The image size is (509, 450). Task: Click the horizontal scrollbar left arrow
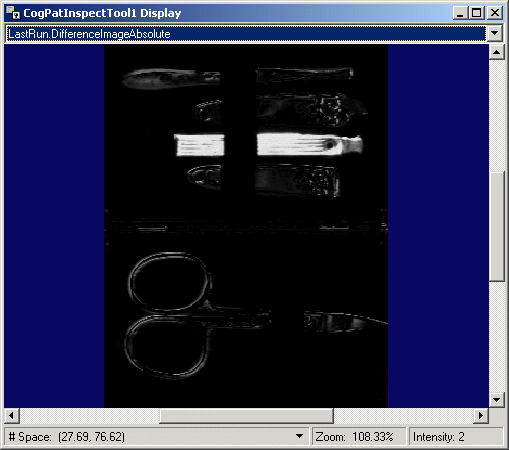(x=12, y=416)
